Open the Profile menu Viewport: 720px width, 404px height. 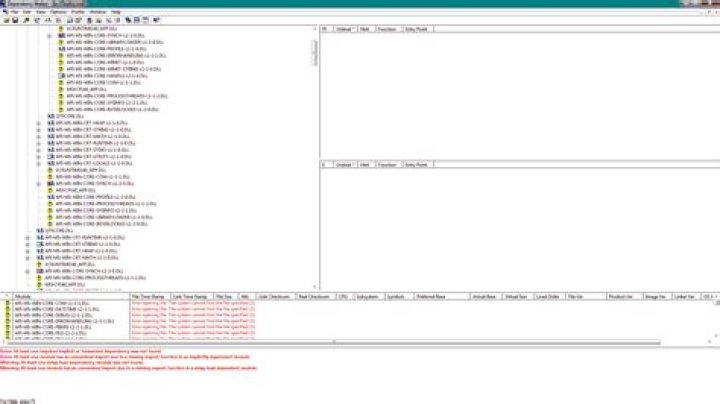pos(78,12)
